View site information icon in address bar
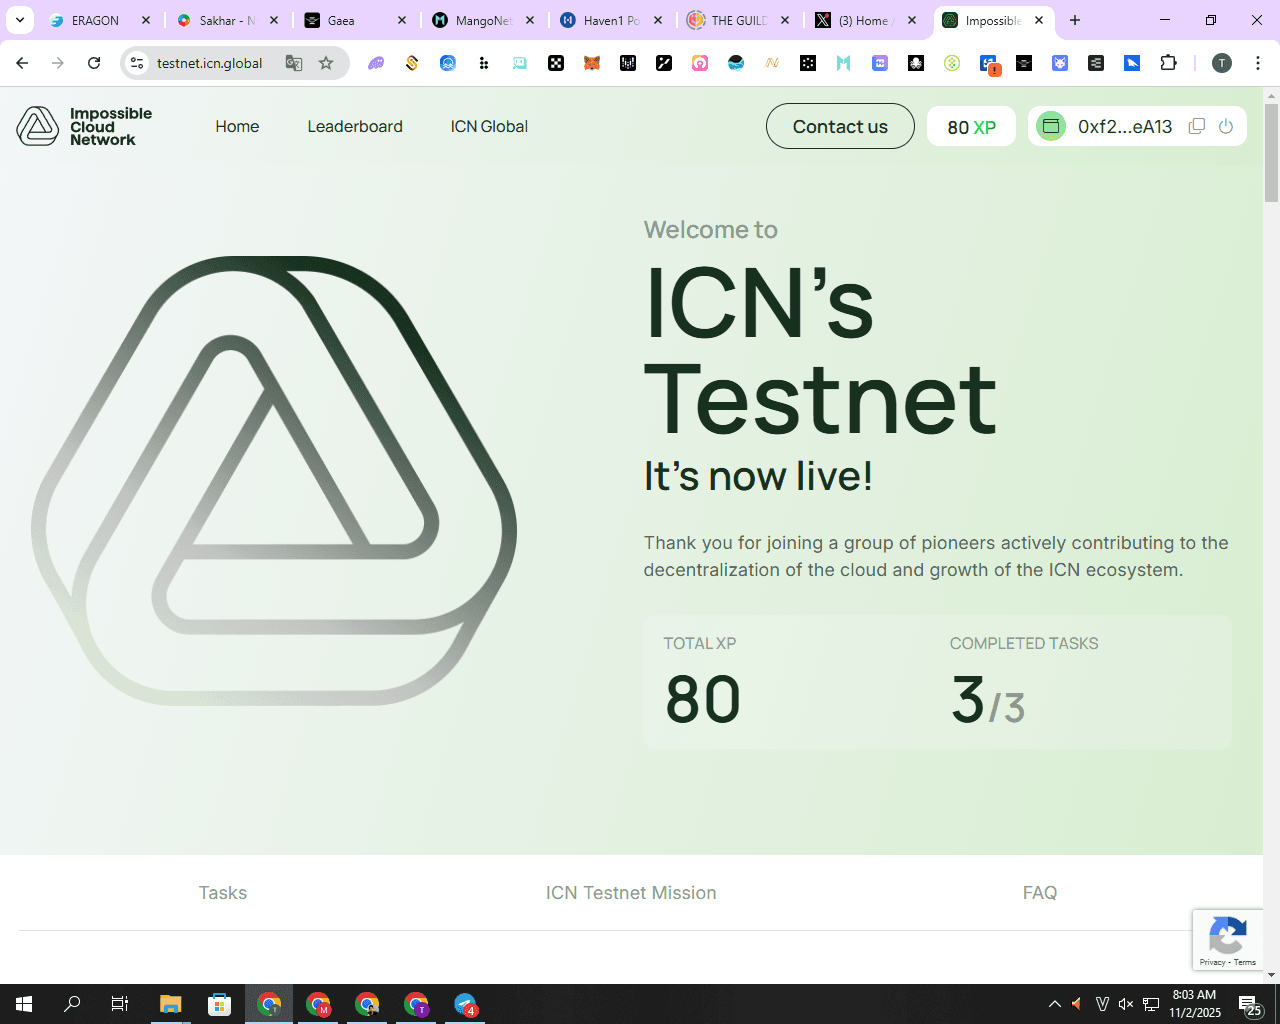Viewport: 1280px width, 1024px height. click(x=137, y=63)
